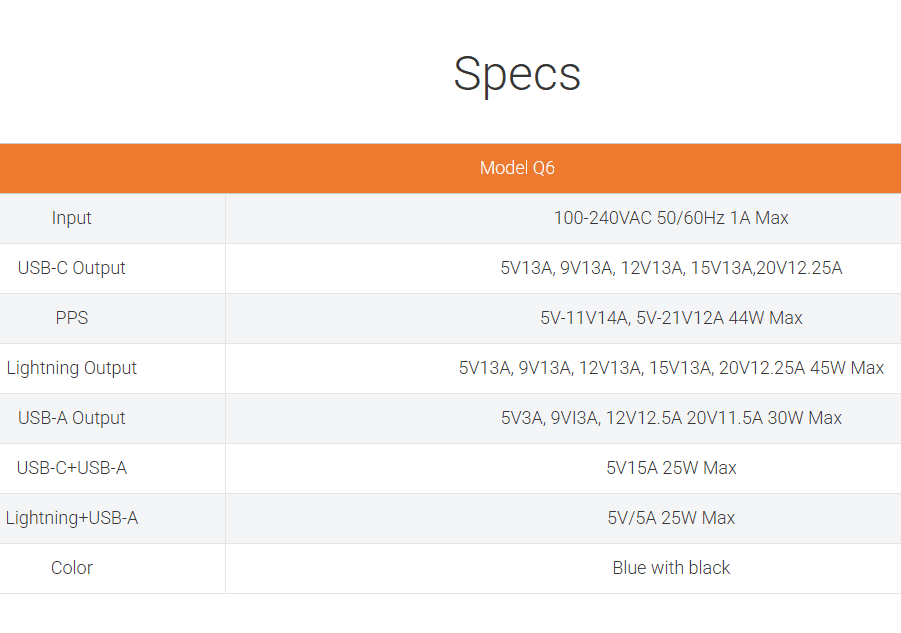Click the USB-C Output voltage specifications

tap(671, 268)
